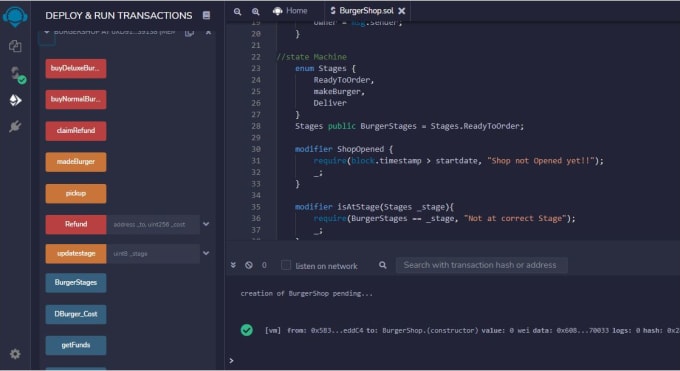Image resolution: width=680 pixels, height=371 pixels.
Task: Call the claimRefund function
Action: point(76,131)
